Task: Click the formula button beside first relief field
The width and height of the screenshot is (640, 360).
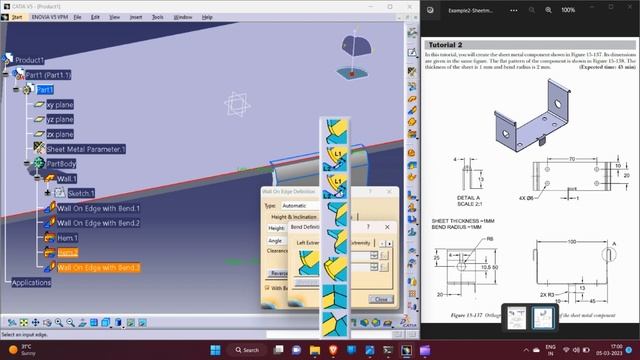Action: coord(384,255)
